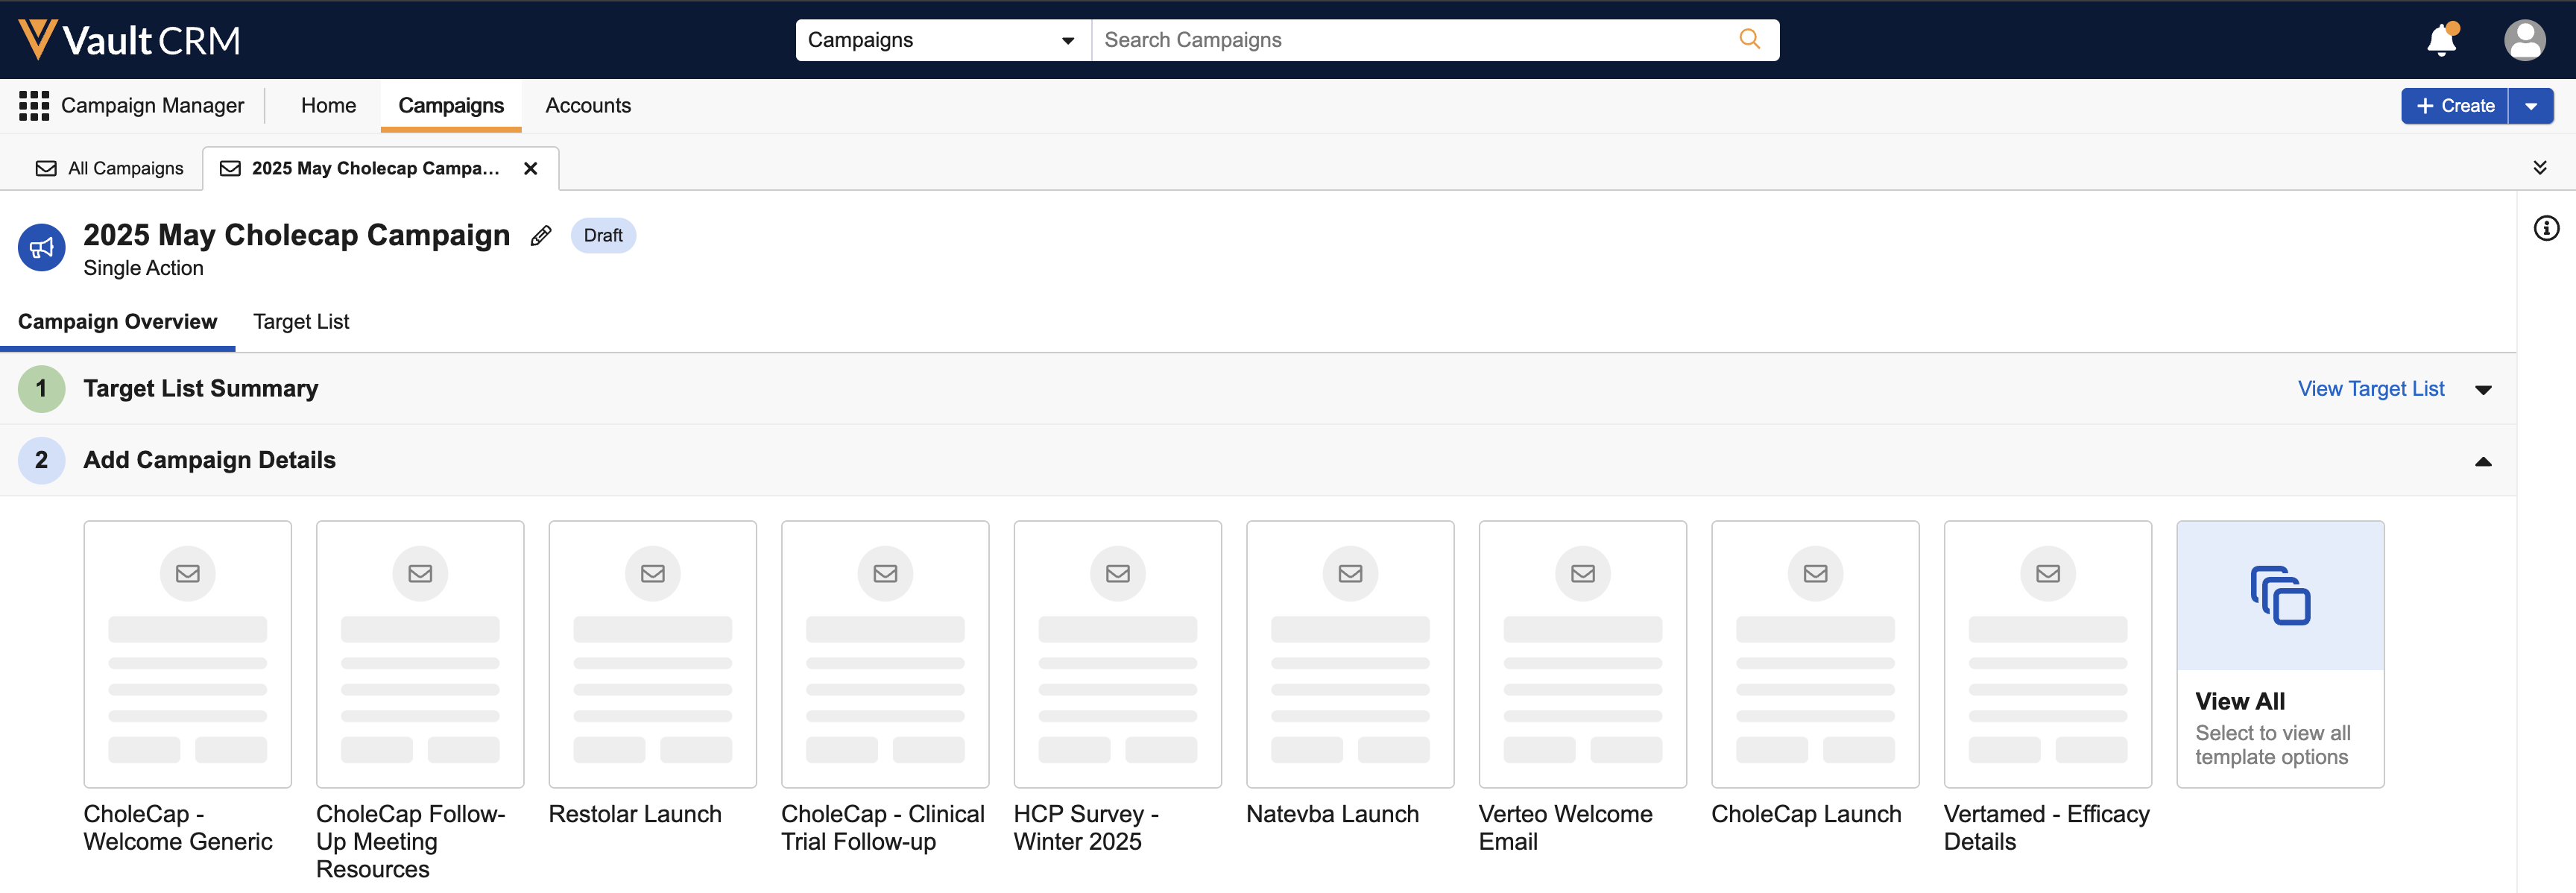Click the orange search magnifier icon
The width and height of the screenshot is (2576, 893).
tap(1749, 39)
